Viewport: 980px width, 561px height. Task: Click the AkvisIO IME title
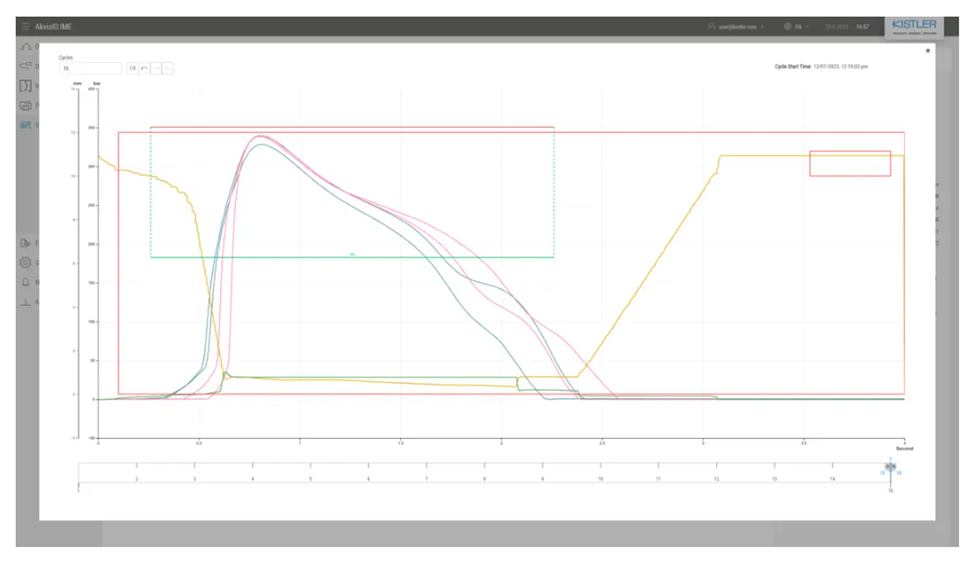(53, 27)
